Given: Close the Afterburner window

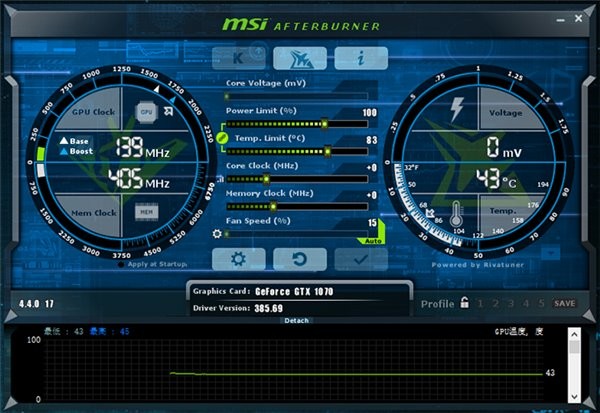Looking at the screenshot, I should (579, 18).
